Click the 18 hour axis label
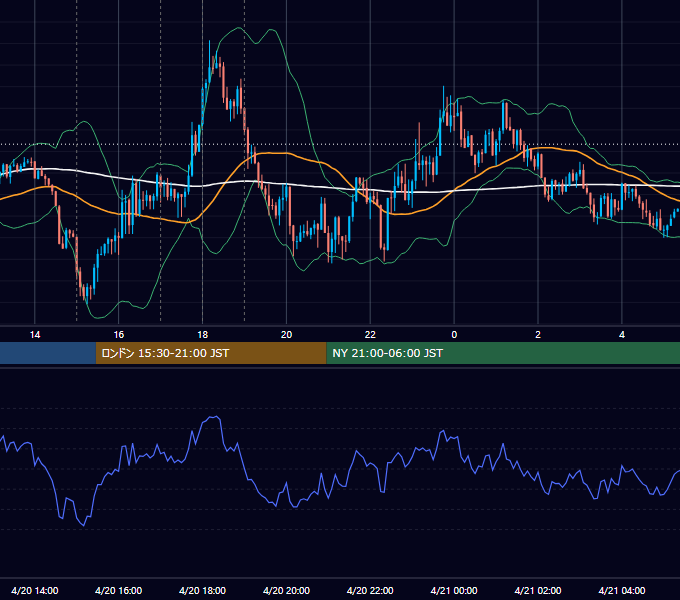This screenshot has height=600, width=680. coord(203,335)
